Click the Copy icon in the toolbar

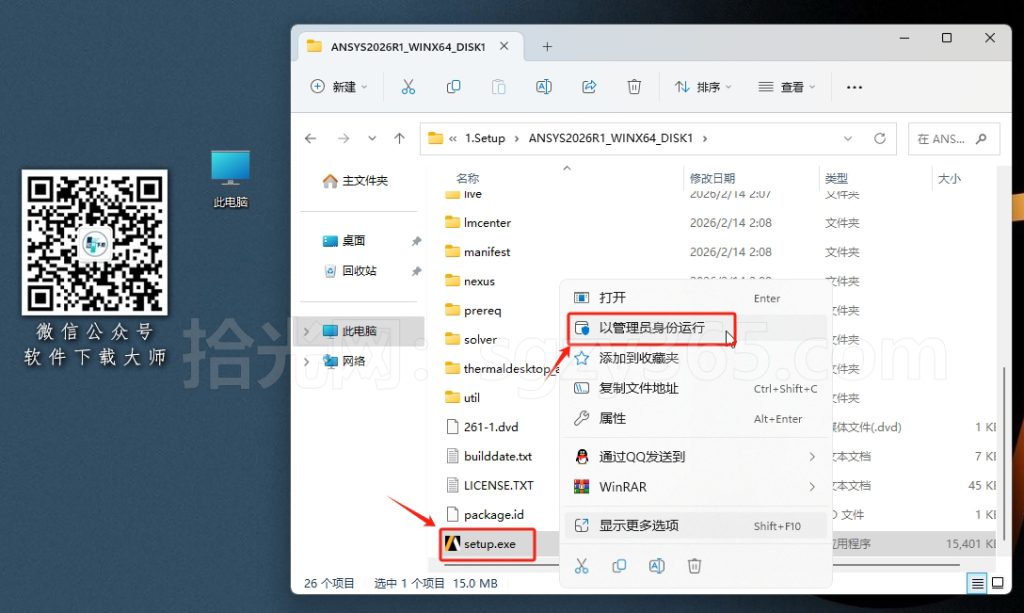click(453, 87)
